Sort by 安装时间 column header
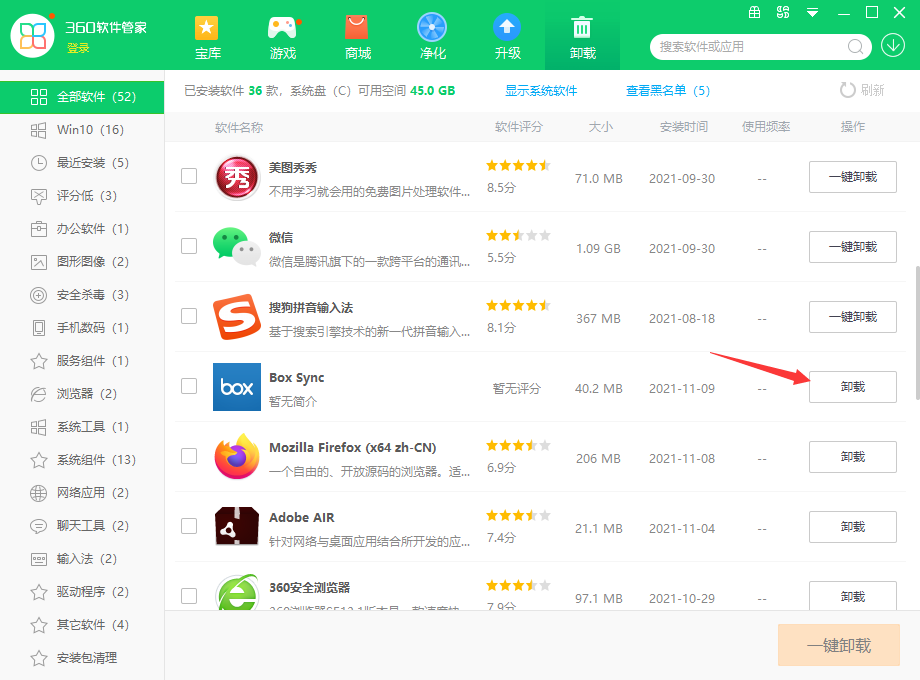 pyautogui.click(x=684, y=127)
